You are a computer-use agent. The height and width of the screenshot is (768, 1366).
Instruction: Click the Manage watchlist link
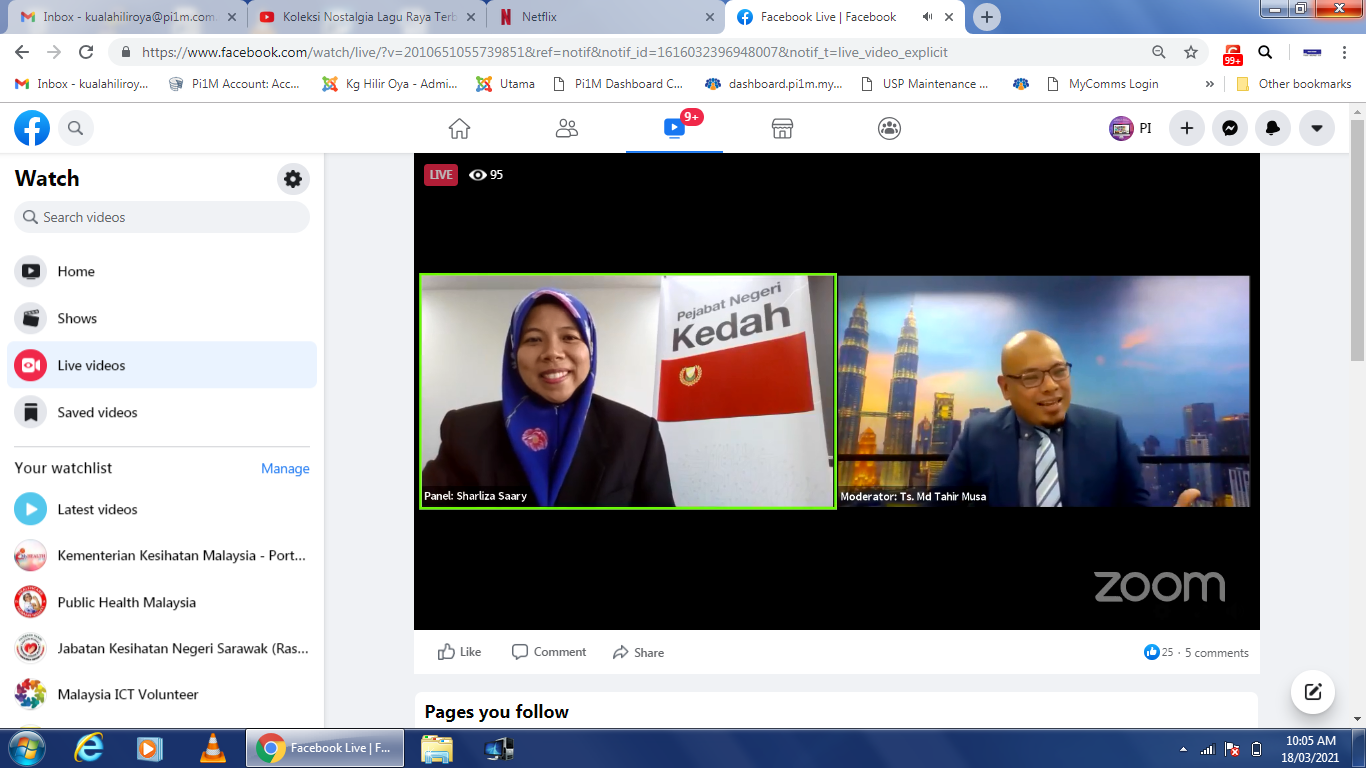click(285, 468)
